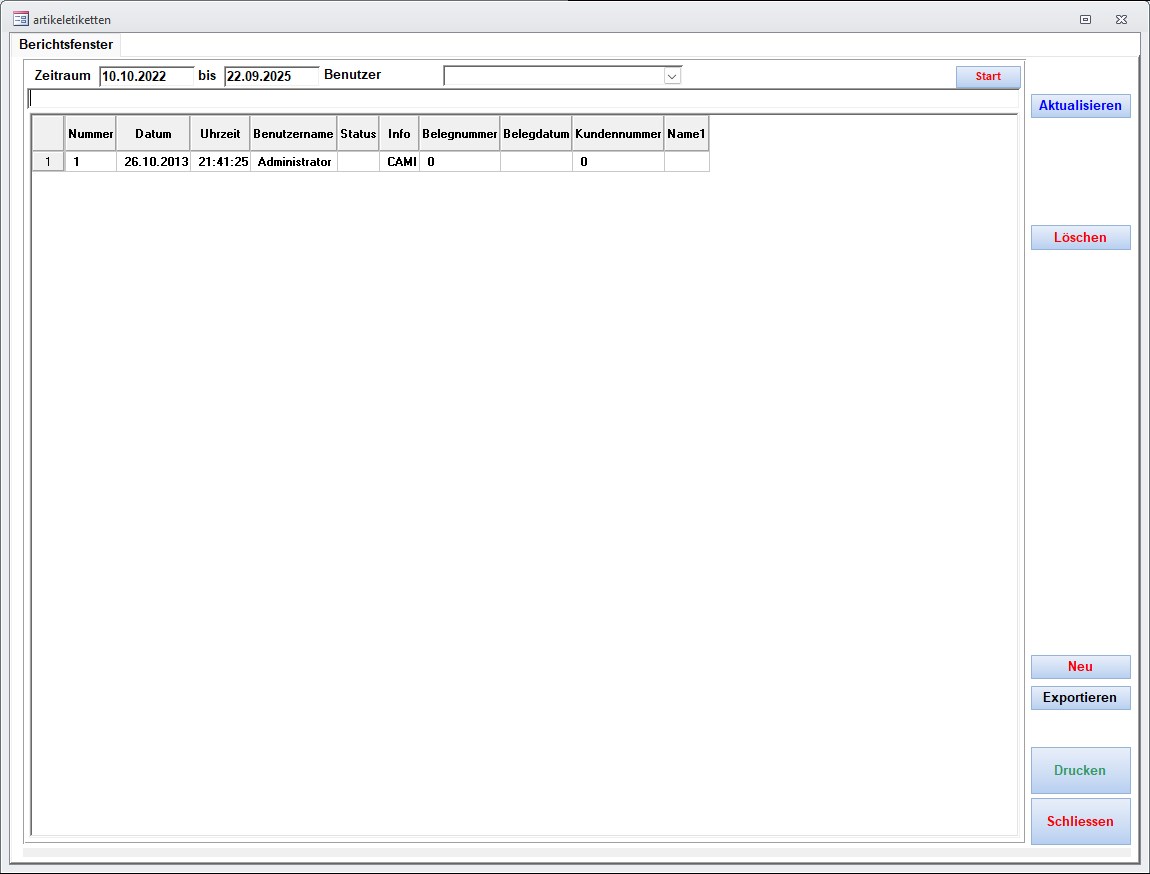
Task: Click the Exportieren button
Action: [1080, 698]
